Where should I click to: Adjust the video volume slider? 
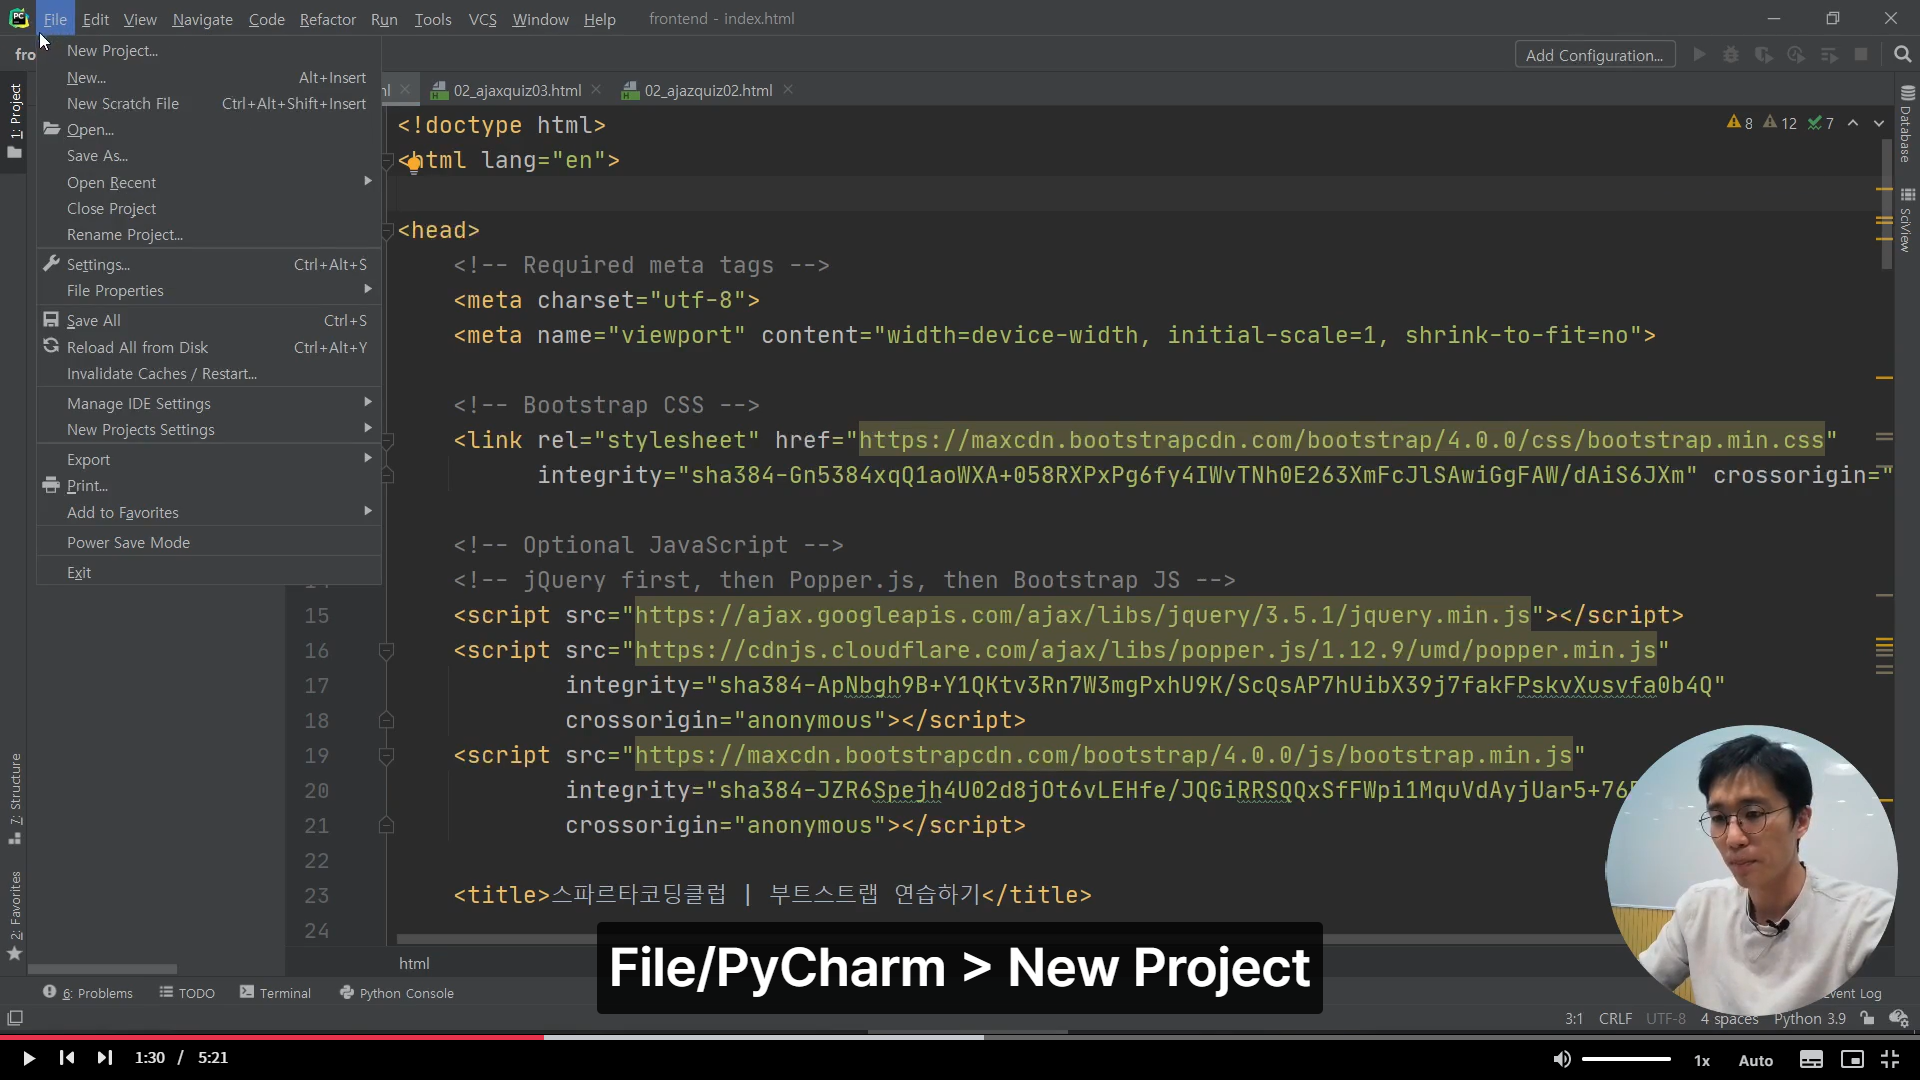[1627, 1059]
